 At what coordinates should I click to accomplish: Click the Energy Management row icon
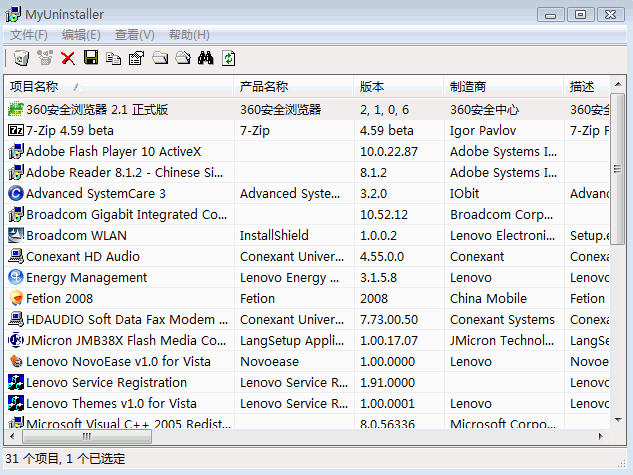click(16, 277)
